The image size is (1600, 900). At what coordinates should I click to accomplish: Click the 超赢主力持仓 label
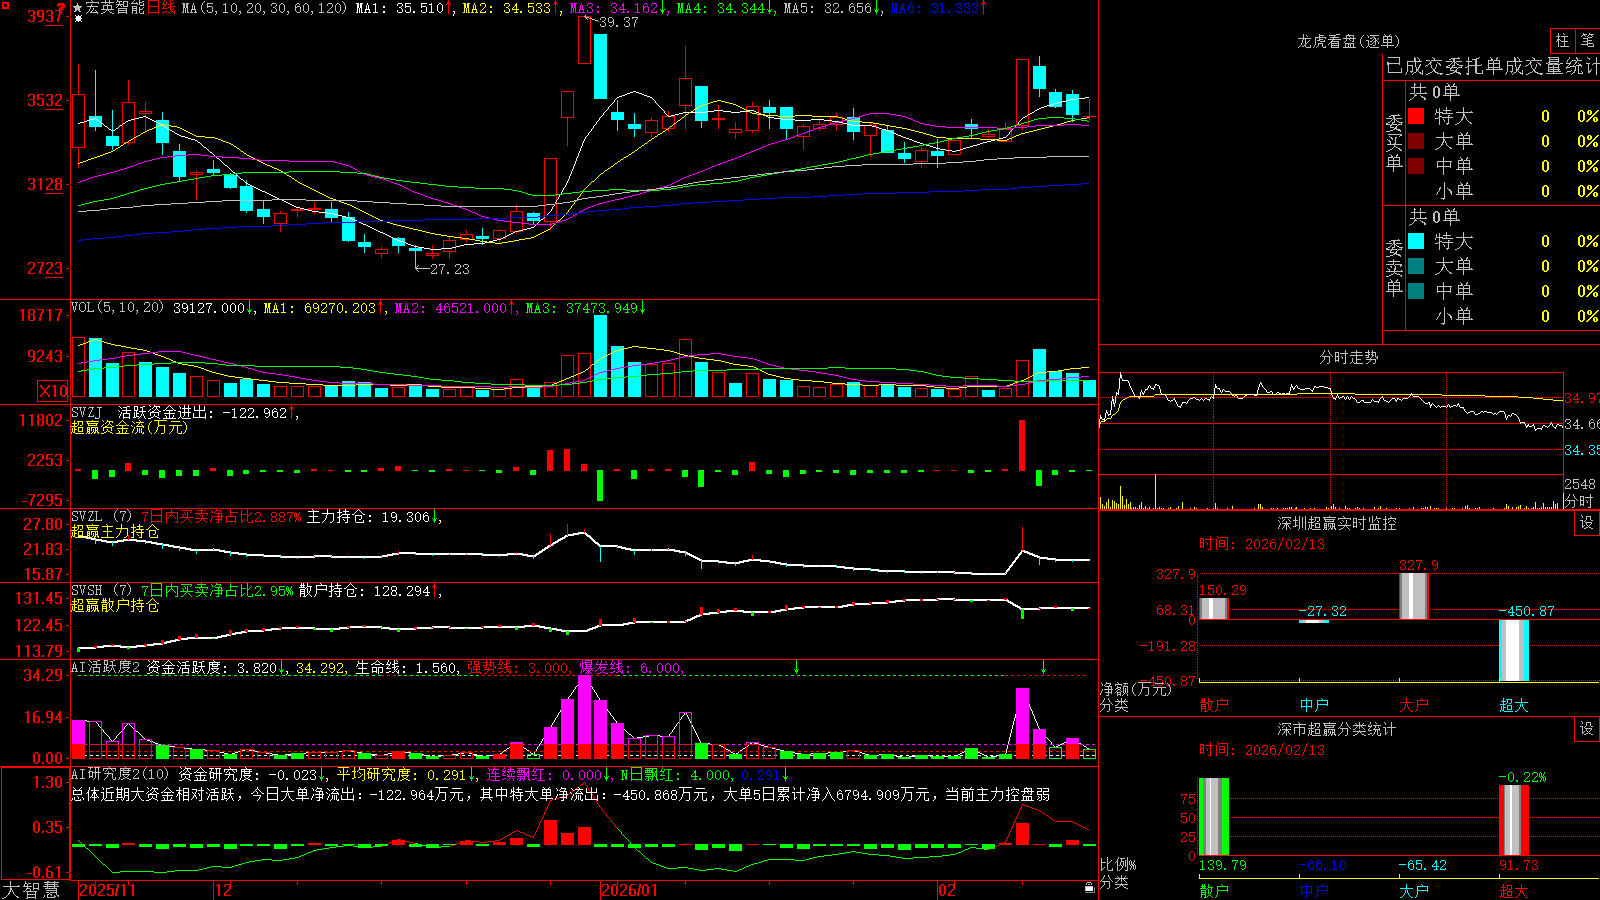[115, 531]
